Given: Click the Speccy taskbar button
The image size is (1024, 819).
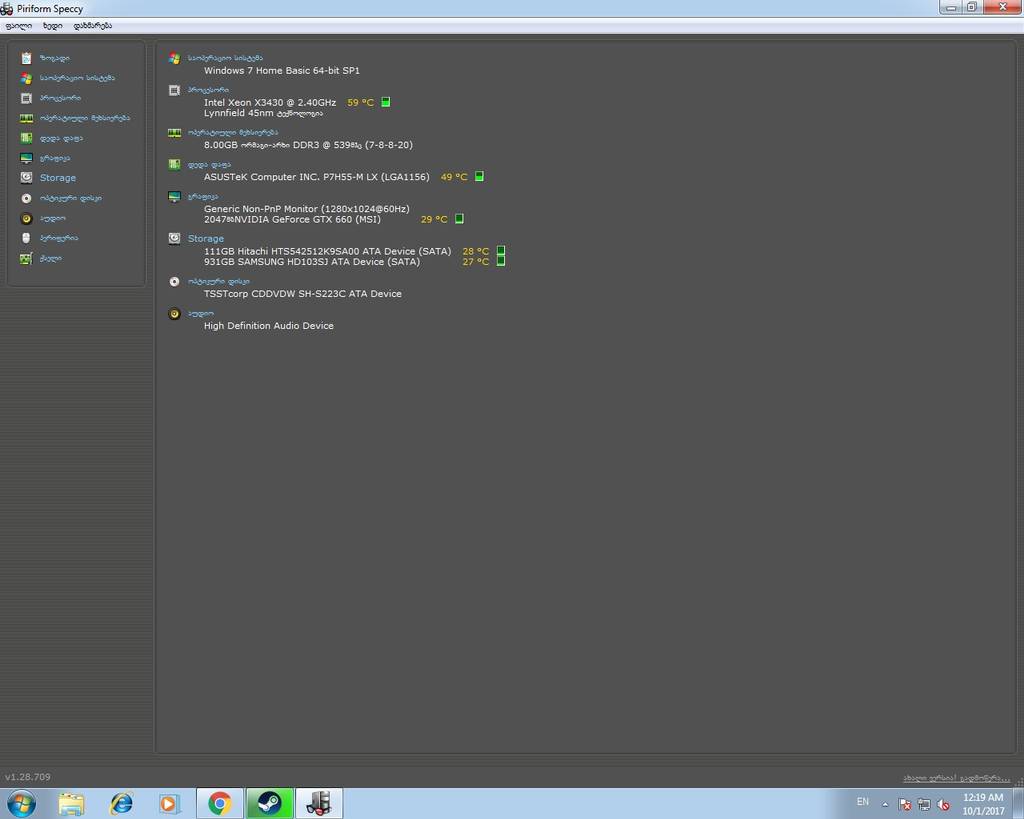Looking at the screenshot, I should [x=319, y=803].
